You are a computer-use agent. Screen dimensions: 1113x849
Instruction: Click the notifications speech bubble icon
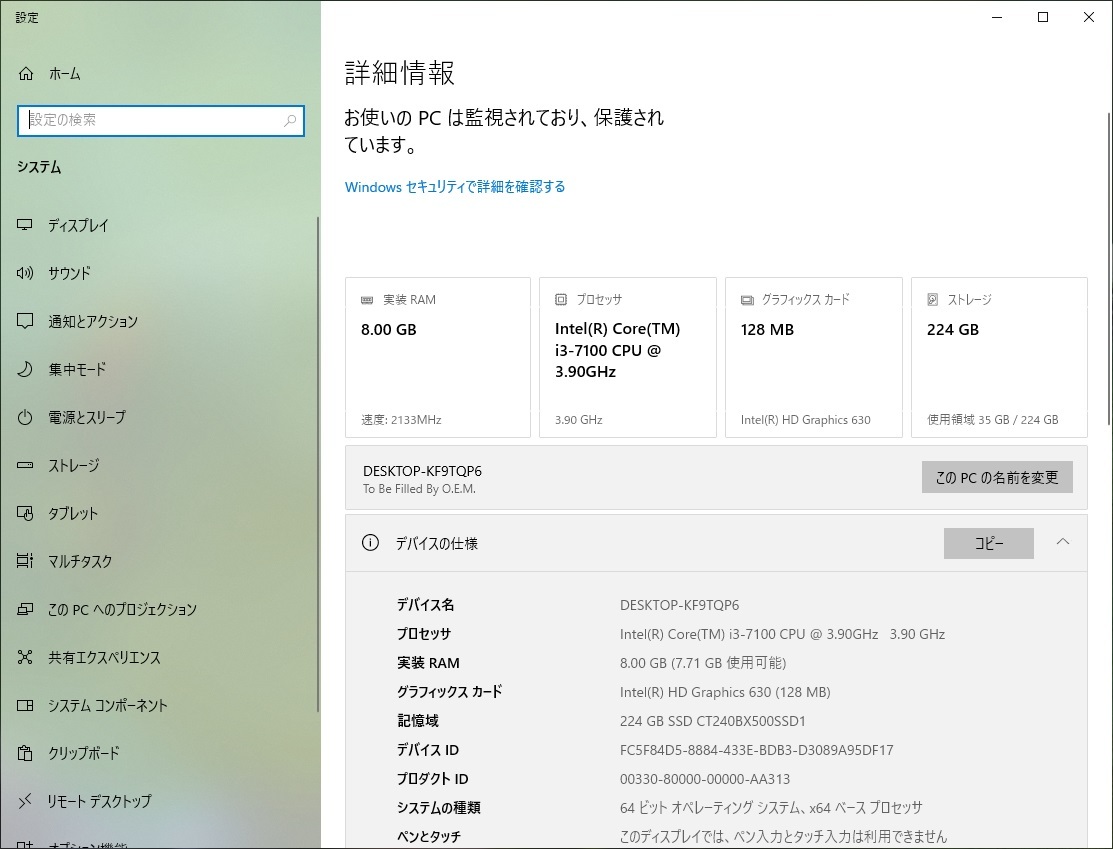click(25, 321)
